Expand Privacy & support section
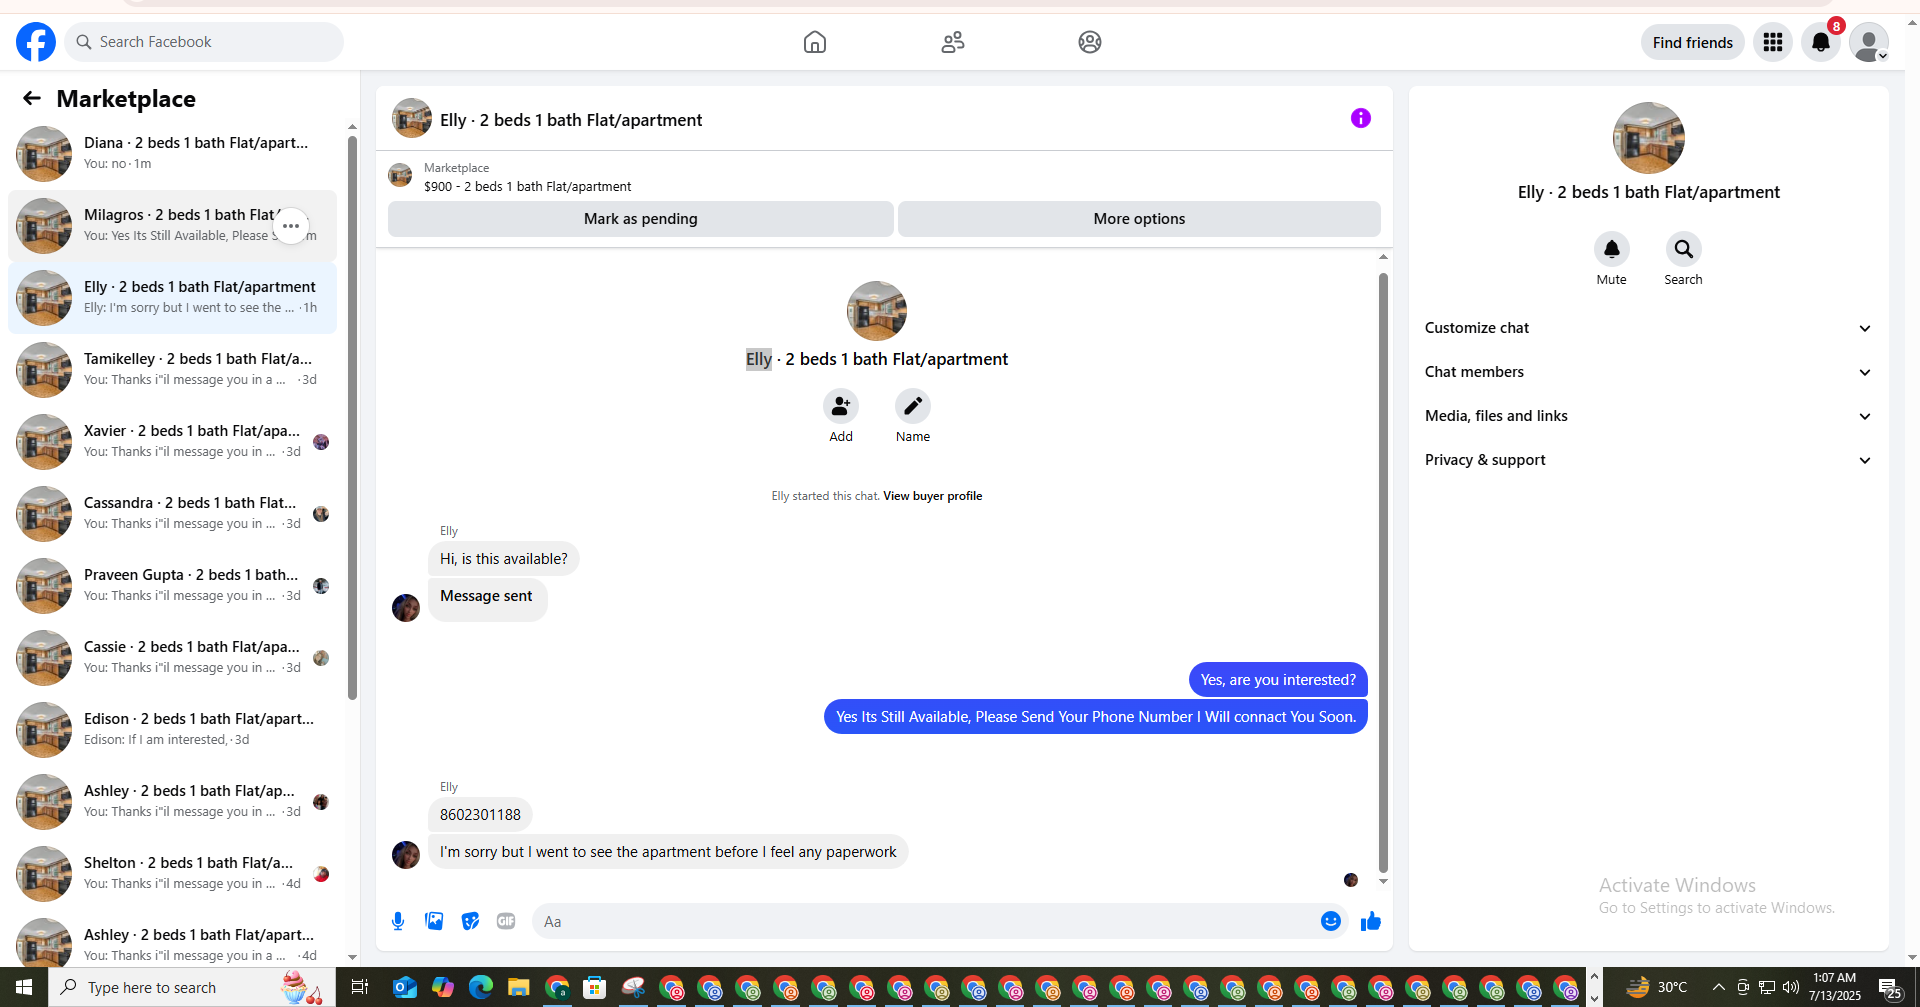 pyautogui.click(x=1649, y=460)
